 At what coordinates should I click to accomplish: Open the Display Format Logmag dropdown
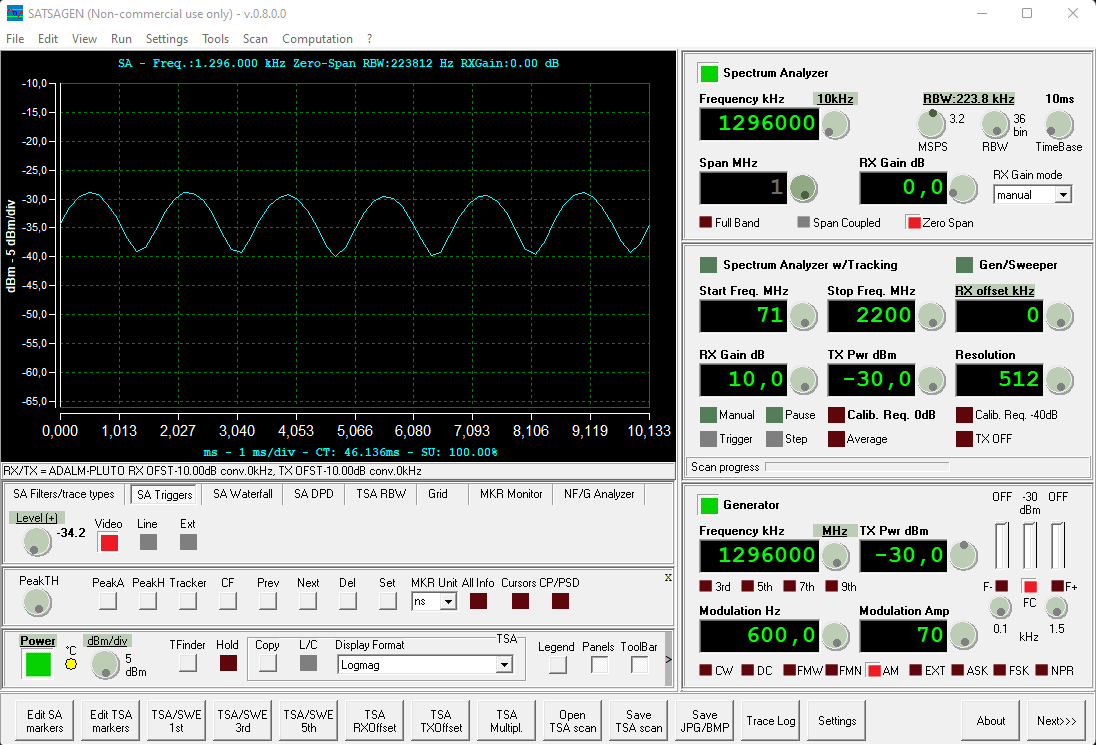click(504, 665)
